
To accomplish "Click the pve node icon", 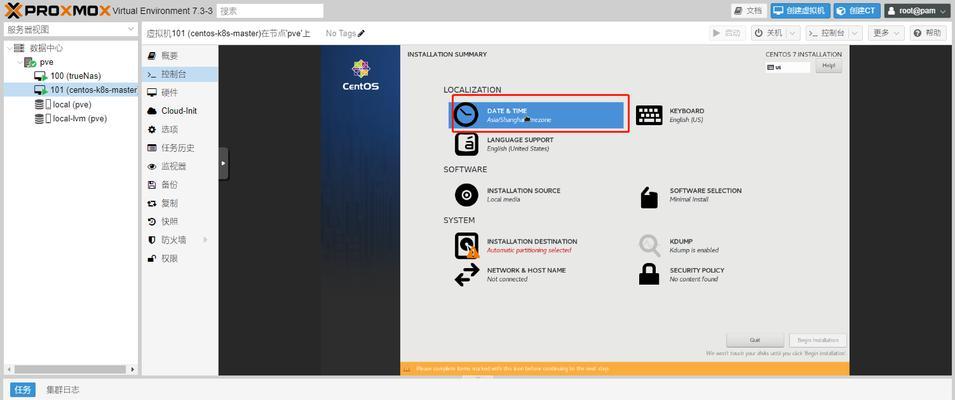I will click(30, 62).
